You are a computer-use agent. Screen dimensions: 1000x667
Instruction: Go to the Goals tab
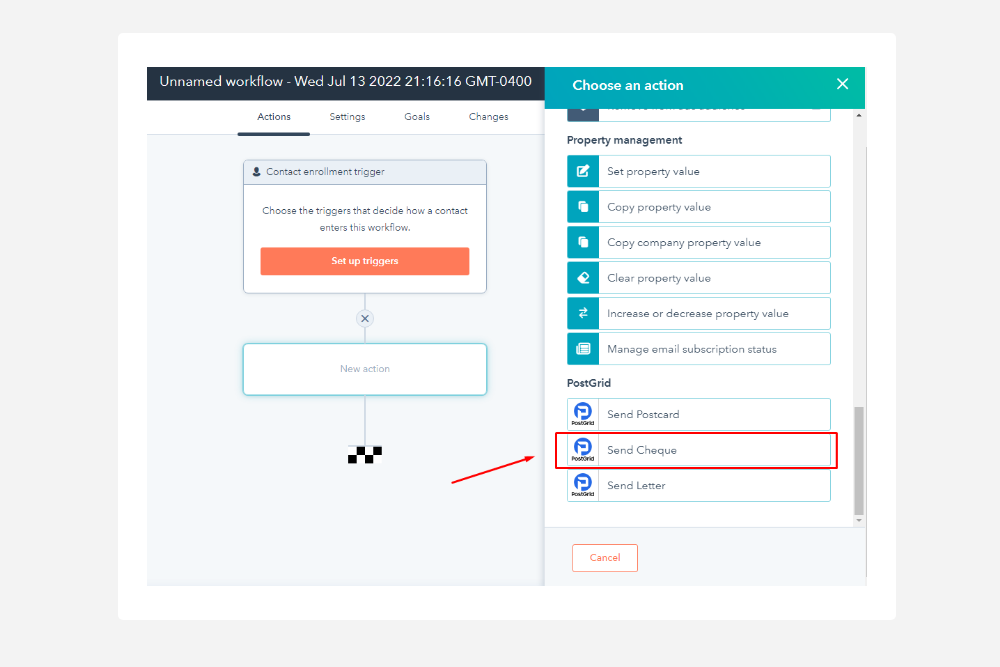pos(417,117)
